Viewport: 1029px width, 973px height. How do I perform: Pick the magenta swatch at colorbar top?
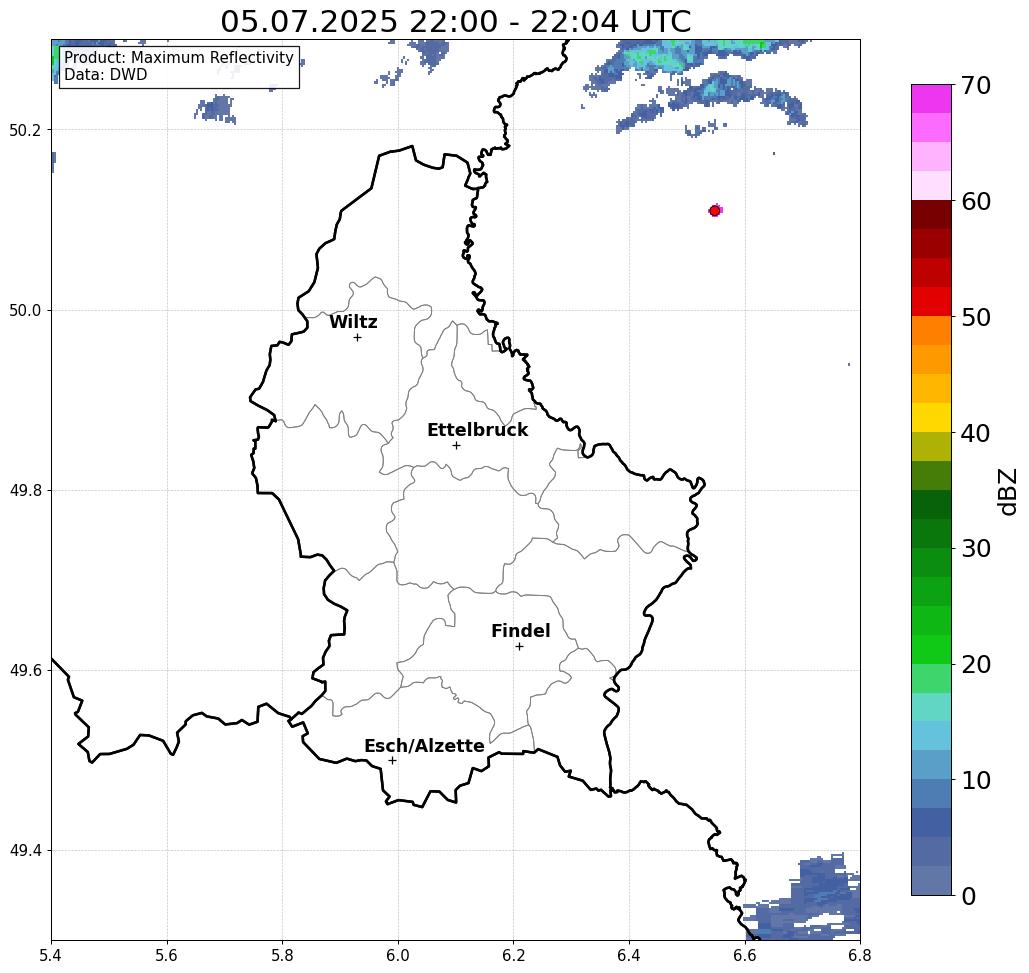[x=931, y=99]
